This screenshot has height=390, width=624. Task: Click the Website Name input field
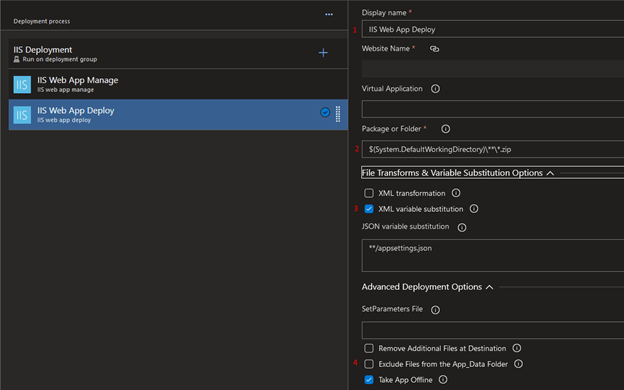click(x=493, y=69)
